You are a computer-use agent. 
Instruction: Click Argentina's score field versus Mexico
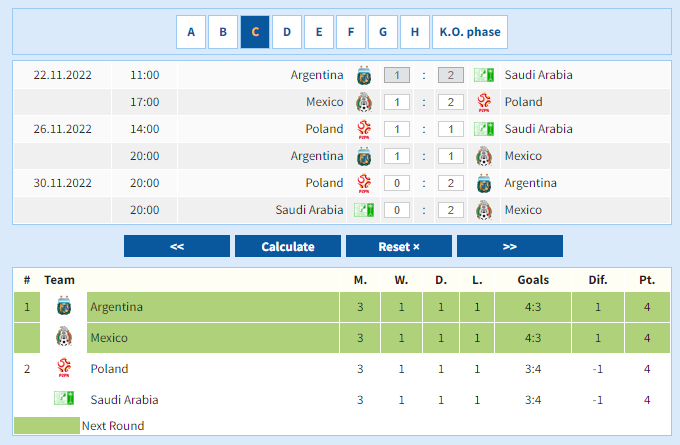397,156
